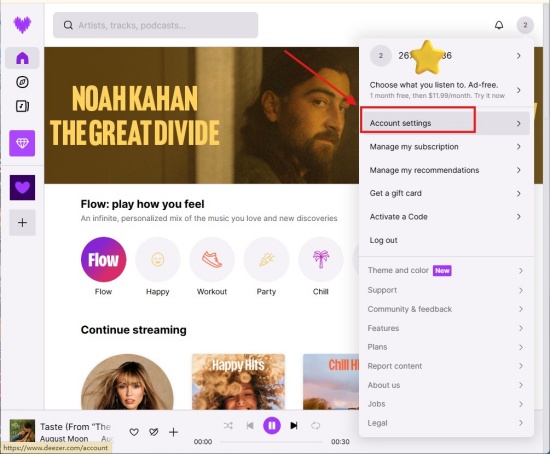Click the crossed heart dislike icon
This screenshot has width=550, height=454.
pyautogui.click(x=154, y=432)
